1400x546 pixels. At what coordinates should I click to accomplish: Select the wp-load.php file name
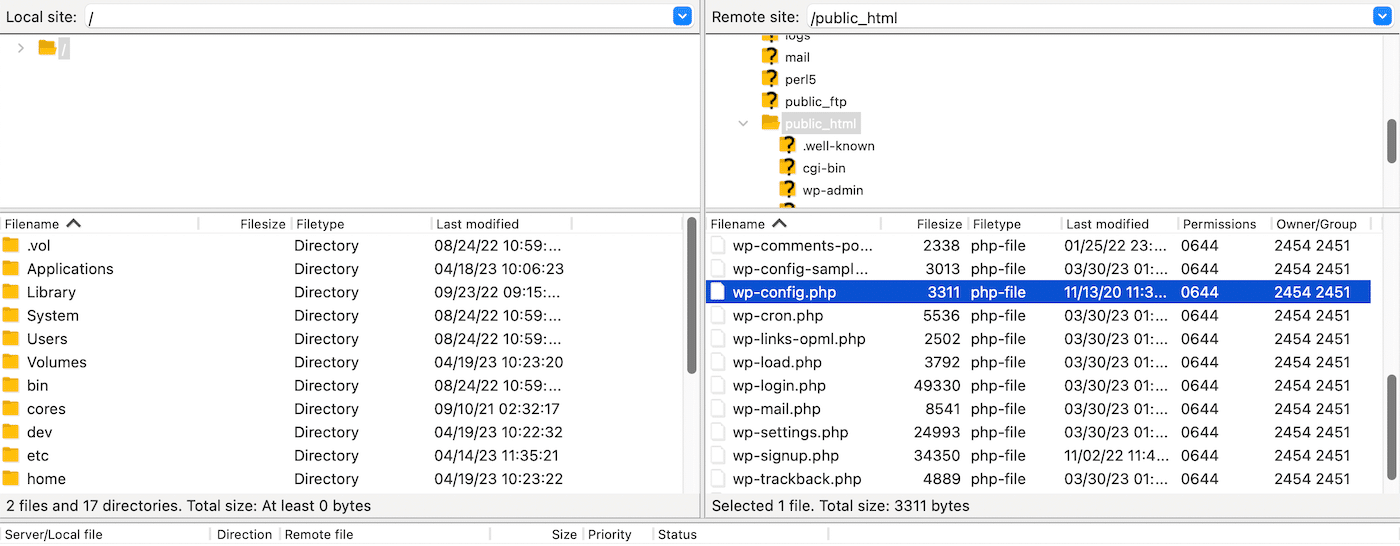[777, 362]
